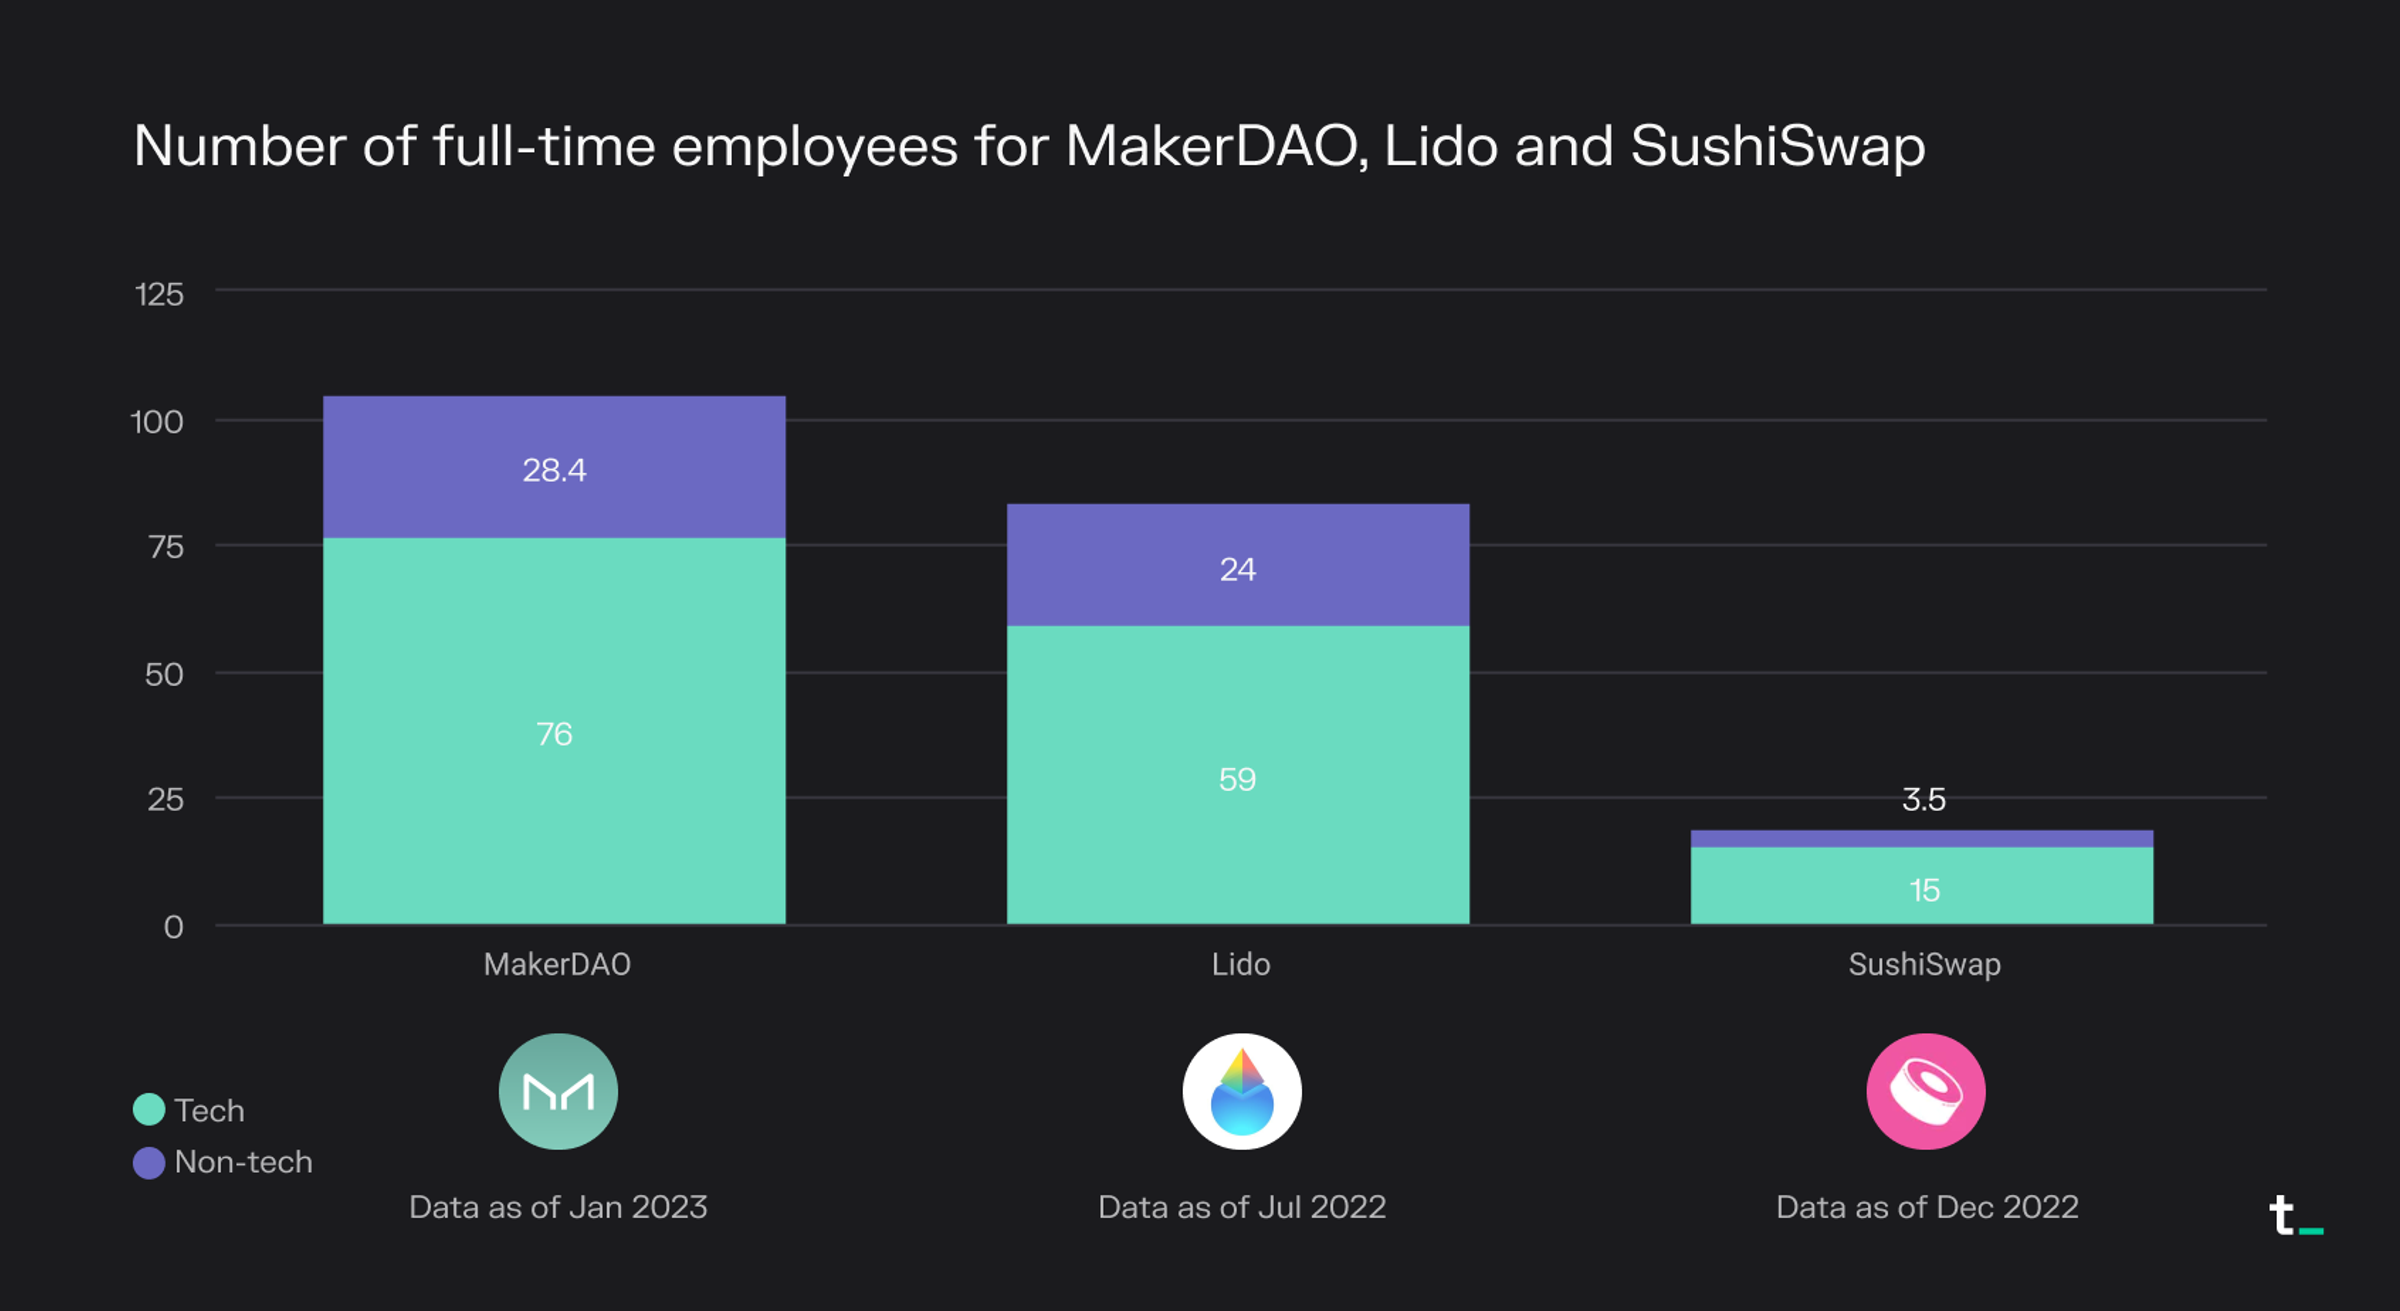The width and height of the screenshot is (2400, 1311).
Task: Click SushiSwap's 3.5 value label
Action: point(1923,799)
